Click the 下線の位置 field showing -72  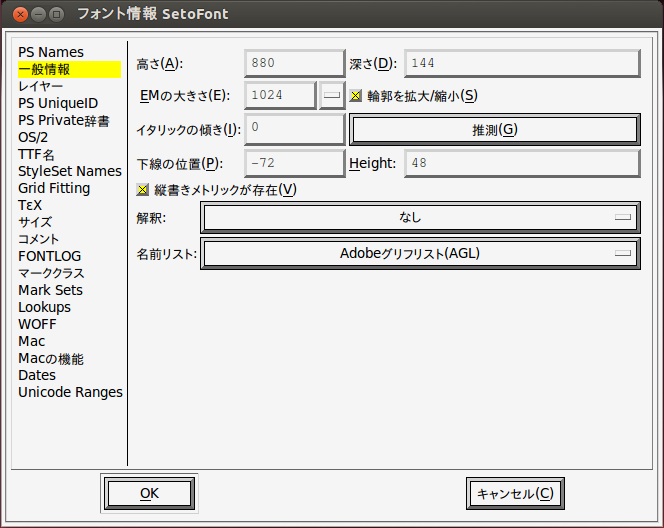295,163
